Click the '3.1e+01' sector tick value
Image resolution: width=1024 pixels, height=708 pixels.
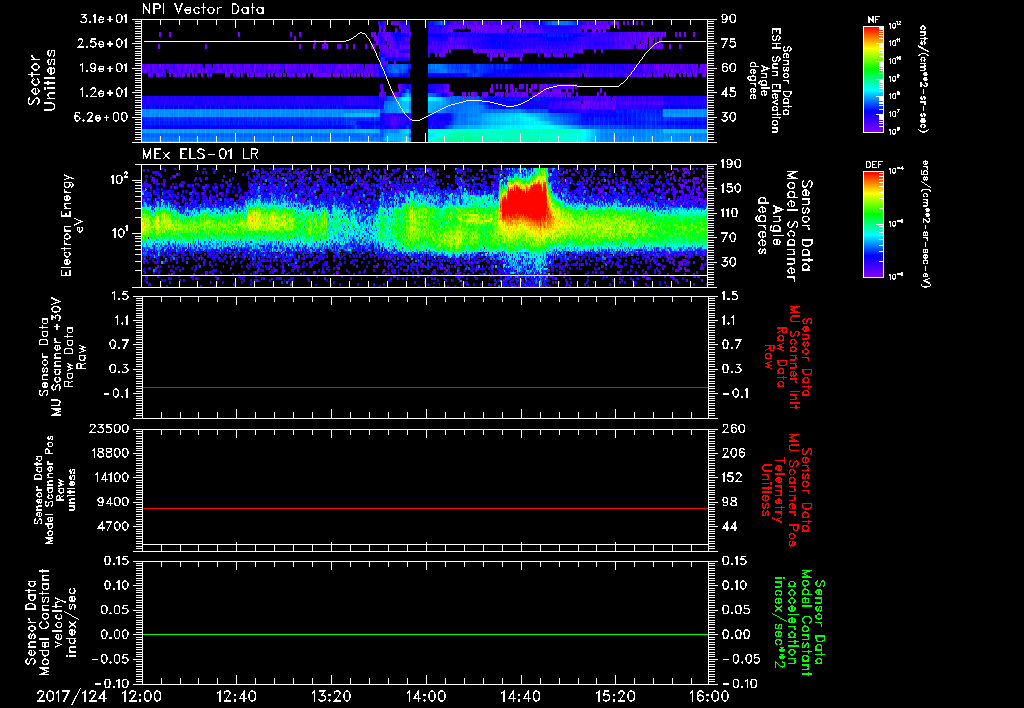coord(104,19)
